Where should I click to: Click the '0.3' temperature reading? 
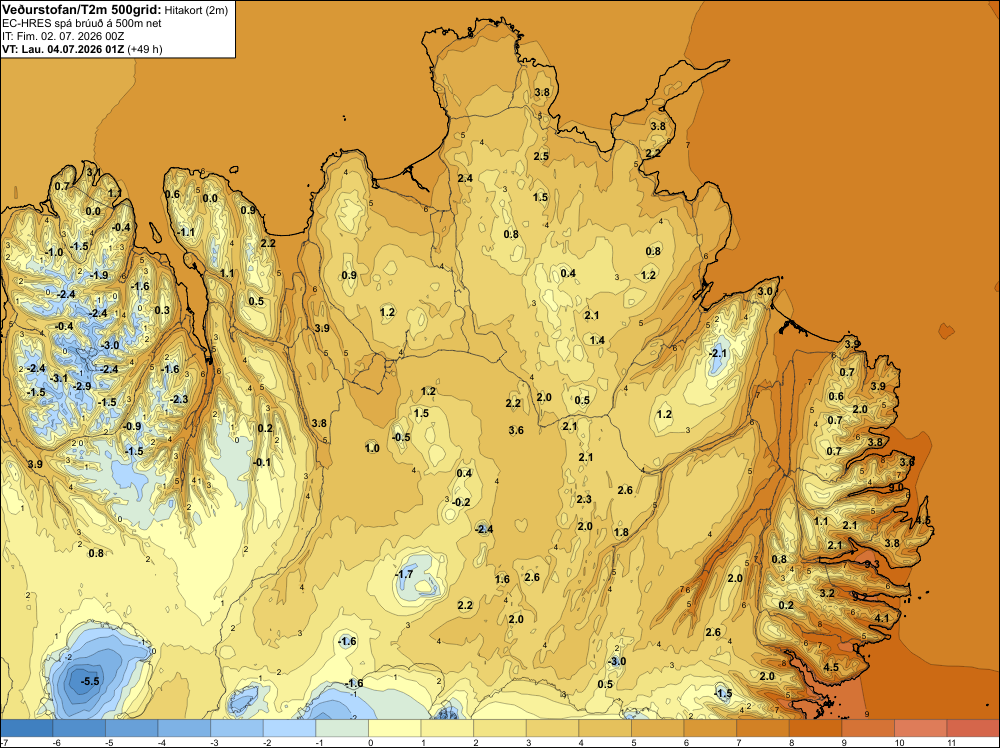pyautogui.click(x=162, y=310)
